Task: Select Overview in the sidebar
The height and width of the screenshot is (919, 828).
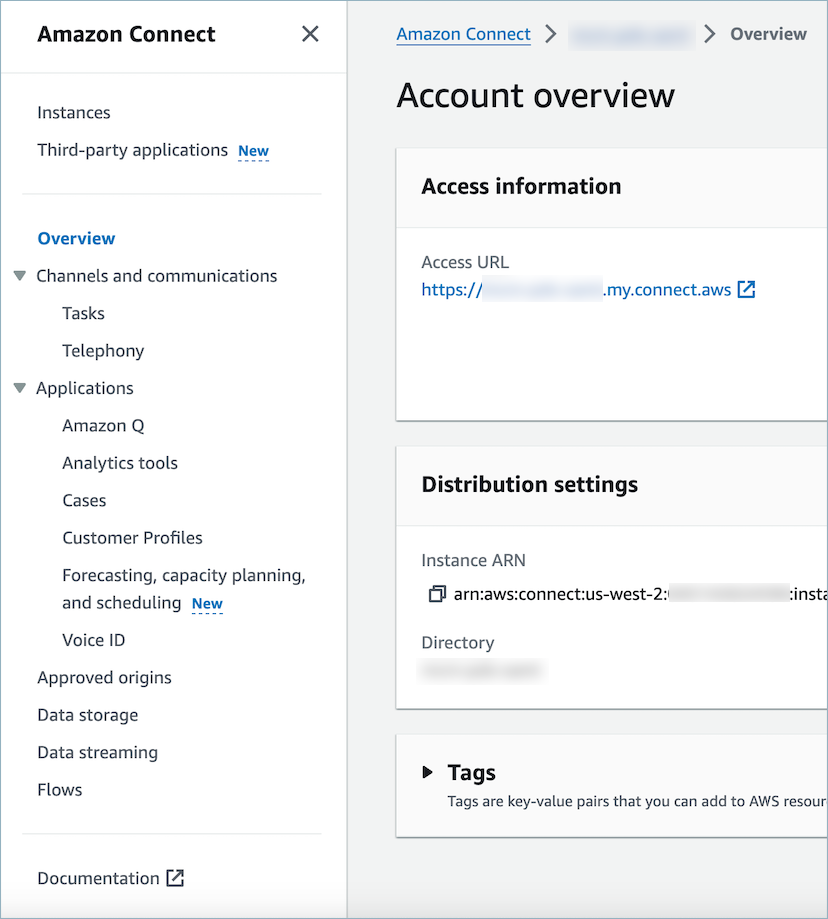Action: click(76, 238)
